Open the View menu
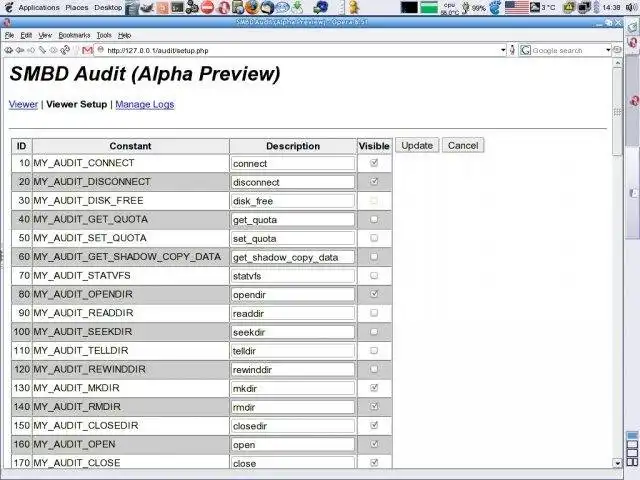The height and width of the screenshot is (480, 640). click(x=45, y=36)
